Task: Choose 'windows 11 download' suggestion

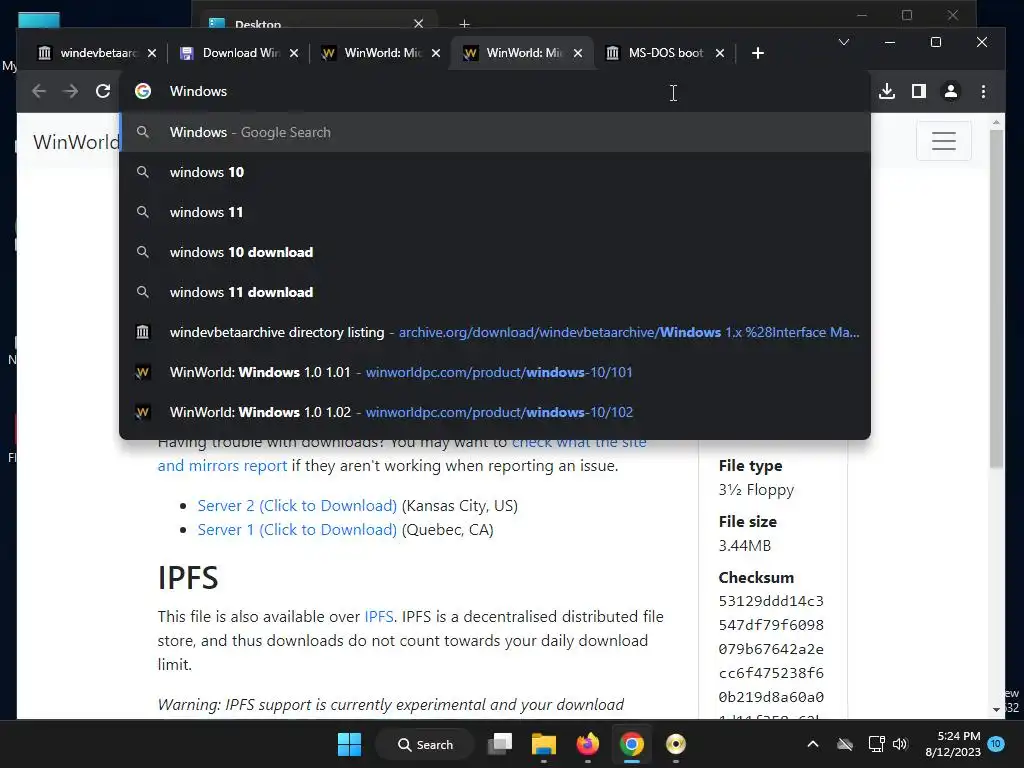Action: tap(495, 292)
